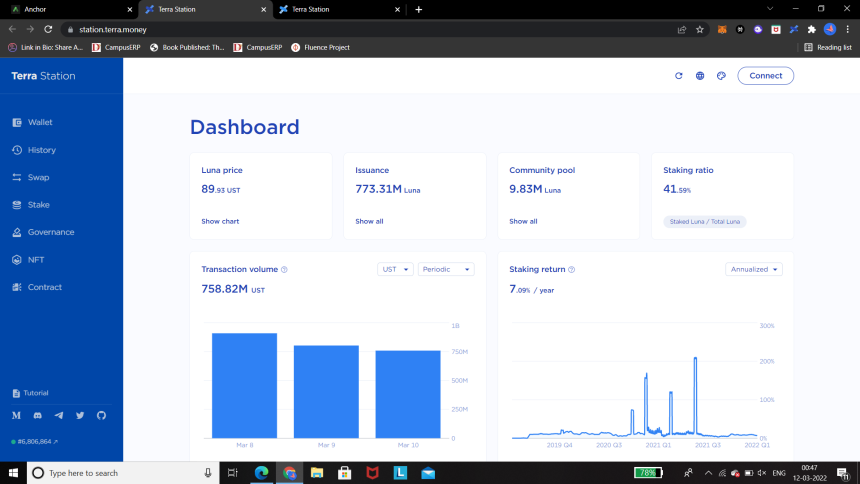Image resolution: width=860 pixels, height=484 pixels.
Task: Open the Medium icon in sidebar footer
Action: click(16, 415)
